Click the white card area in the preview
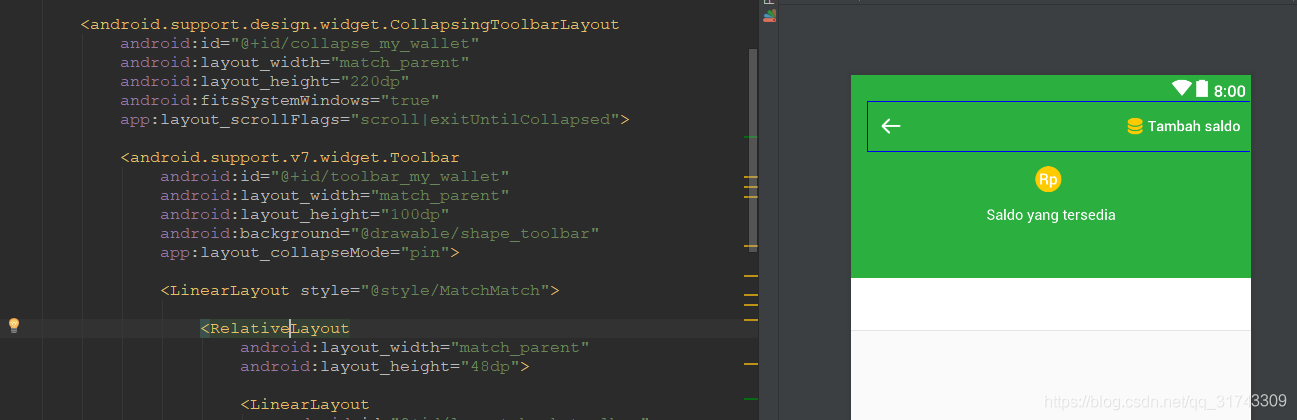This screenshot has width=1297, height=420. pos(1051,304)
